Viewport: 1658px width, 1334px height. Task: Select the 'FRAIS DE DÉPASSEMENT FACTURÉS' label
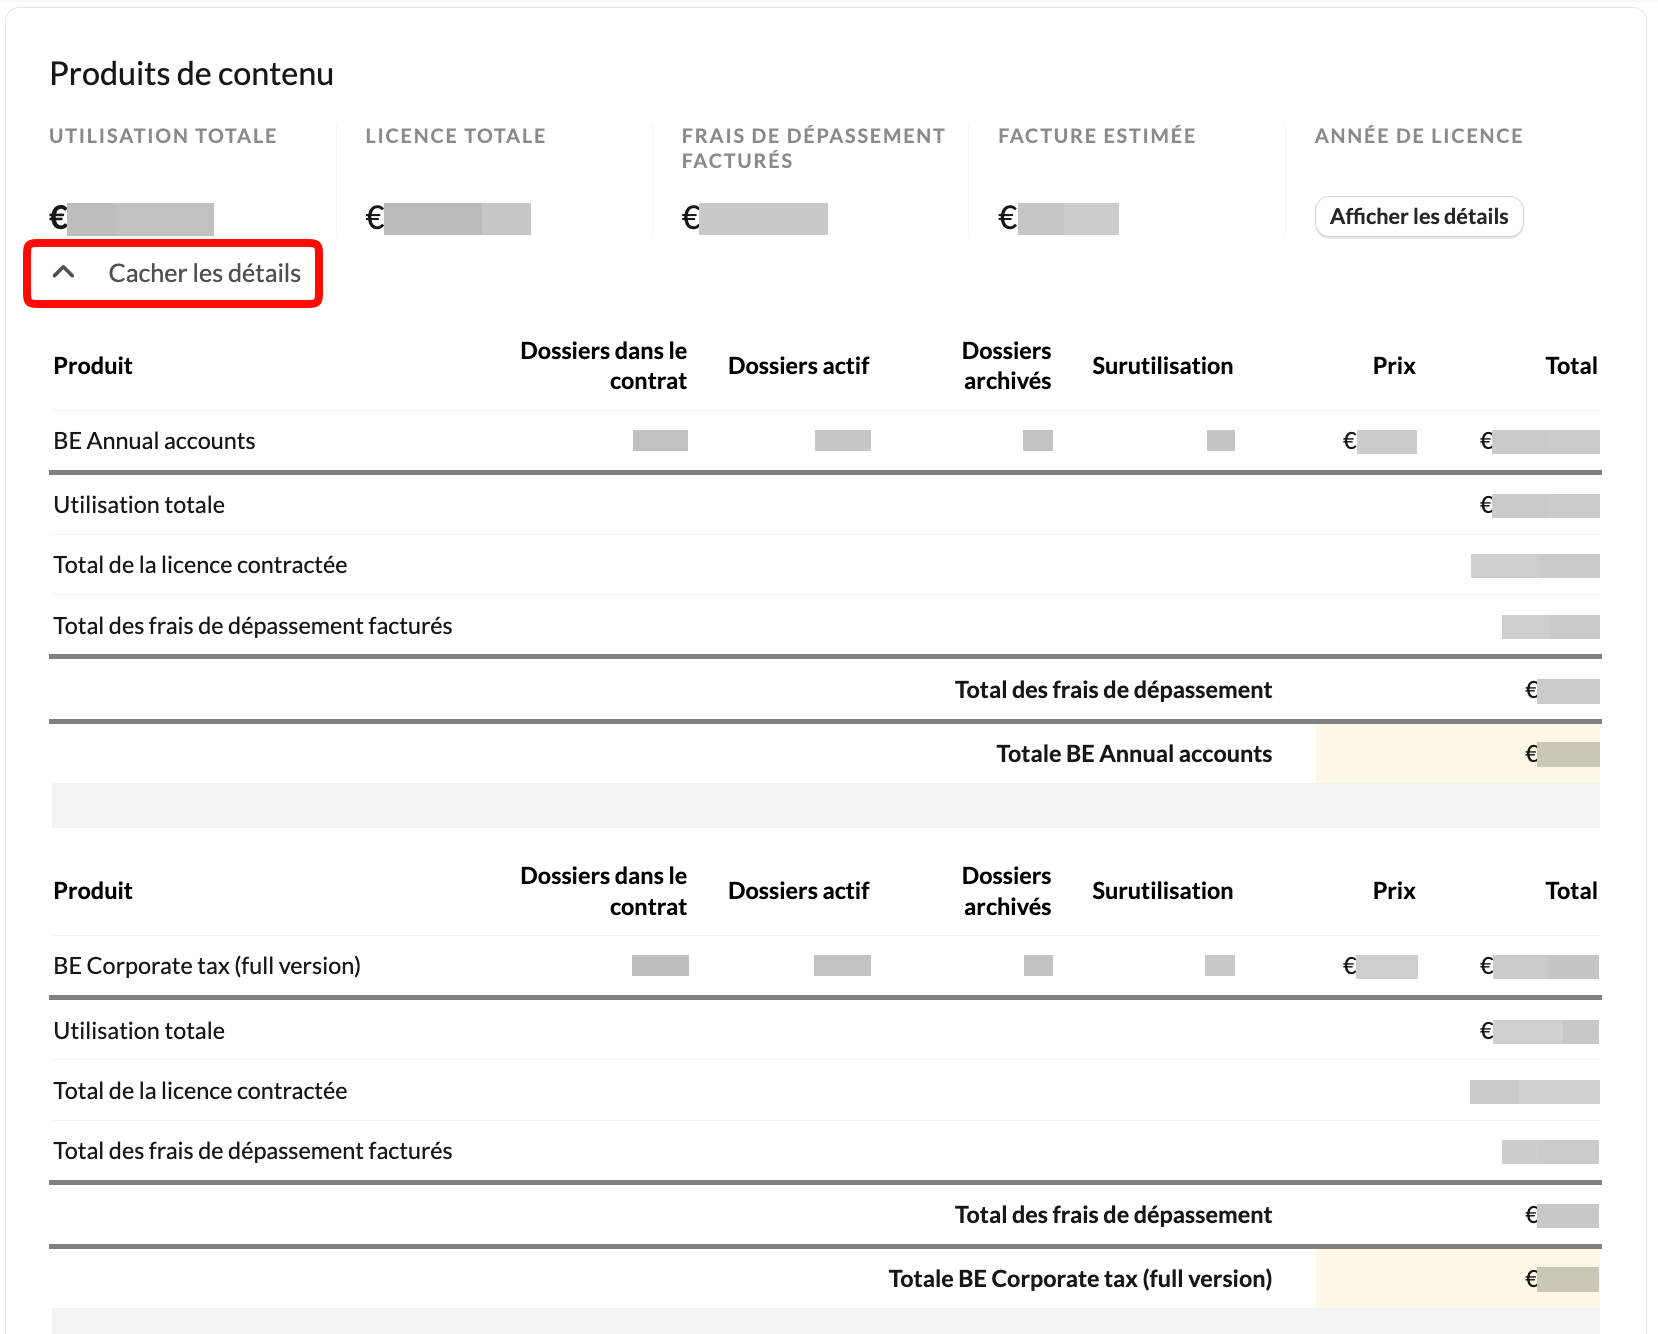(813, 148)
